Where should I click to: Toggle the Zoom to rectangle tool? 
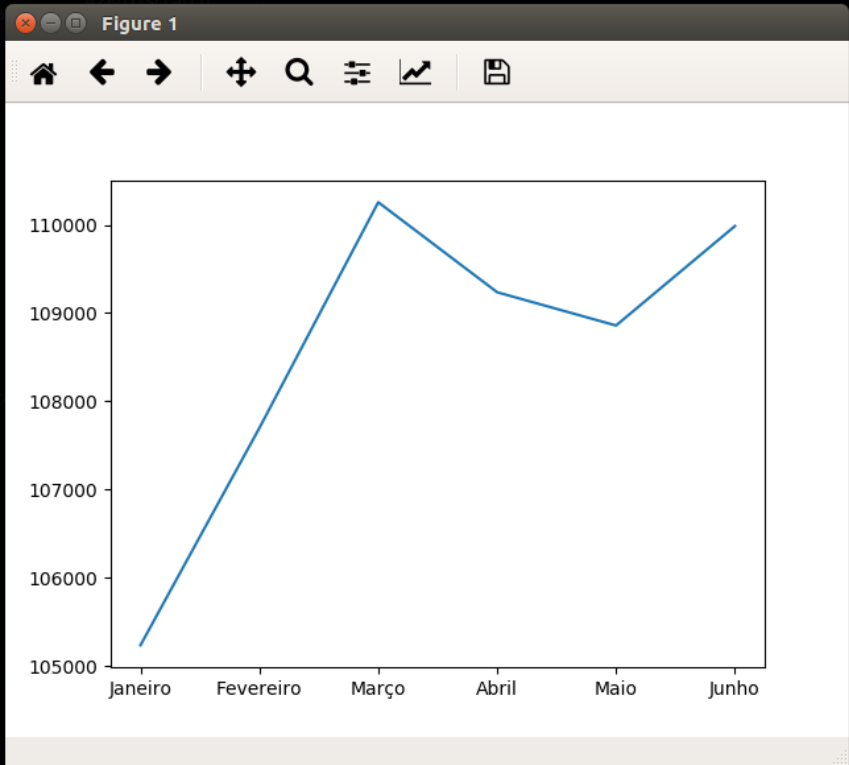pyautogui.click(x=299, y=72)
